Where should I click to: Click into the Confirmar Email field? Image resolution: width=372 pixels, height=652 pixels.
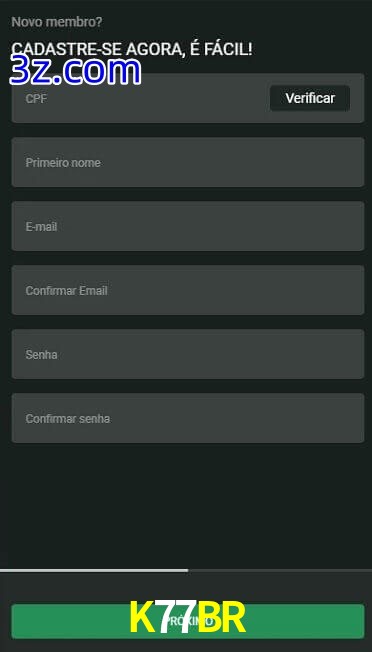coord(188,290)
